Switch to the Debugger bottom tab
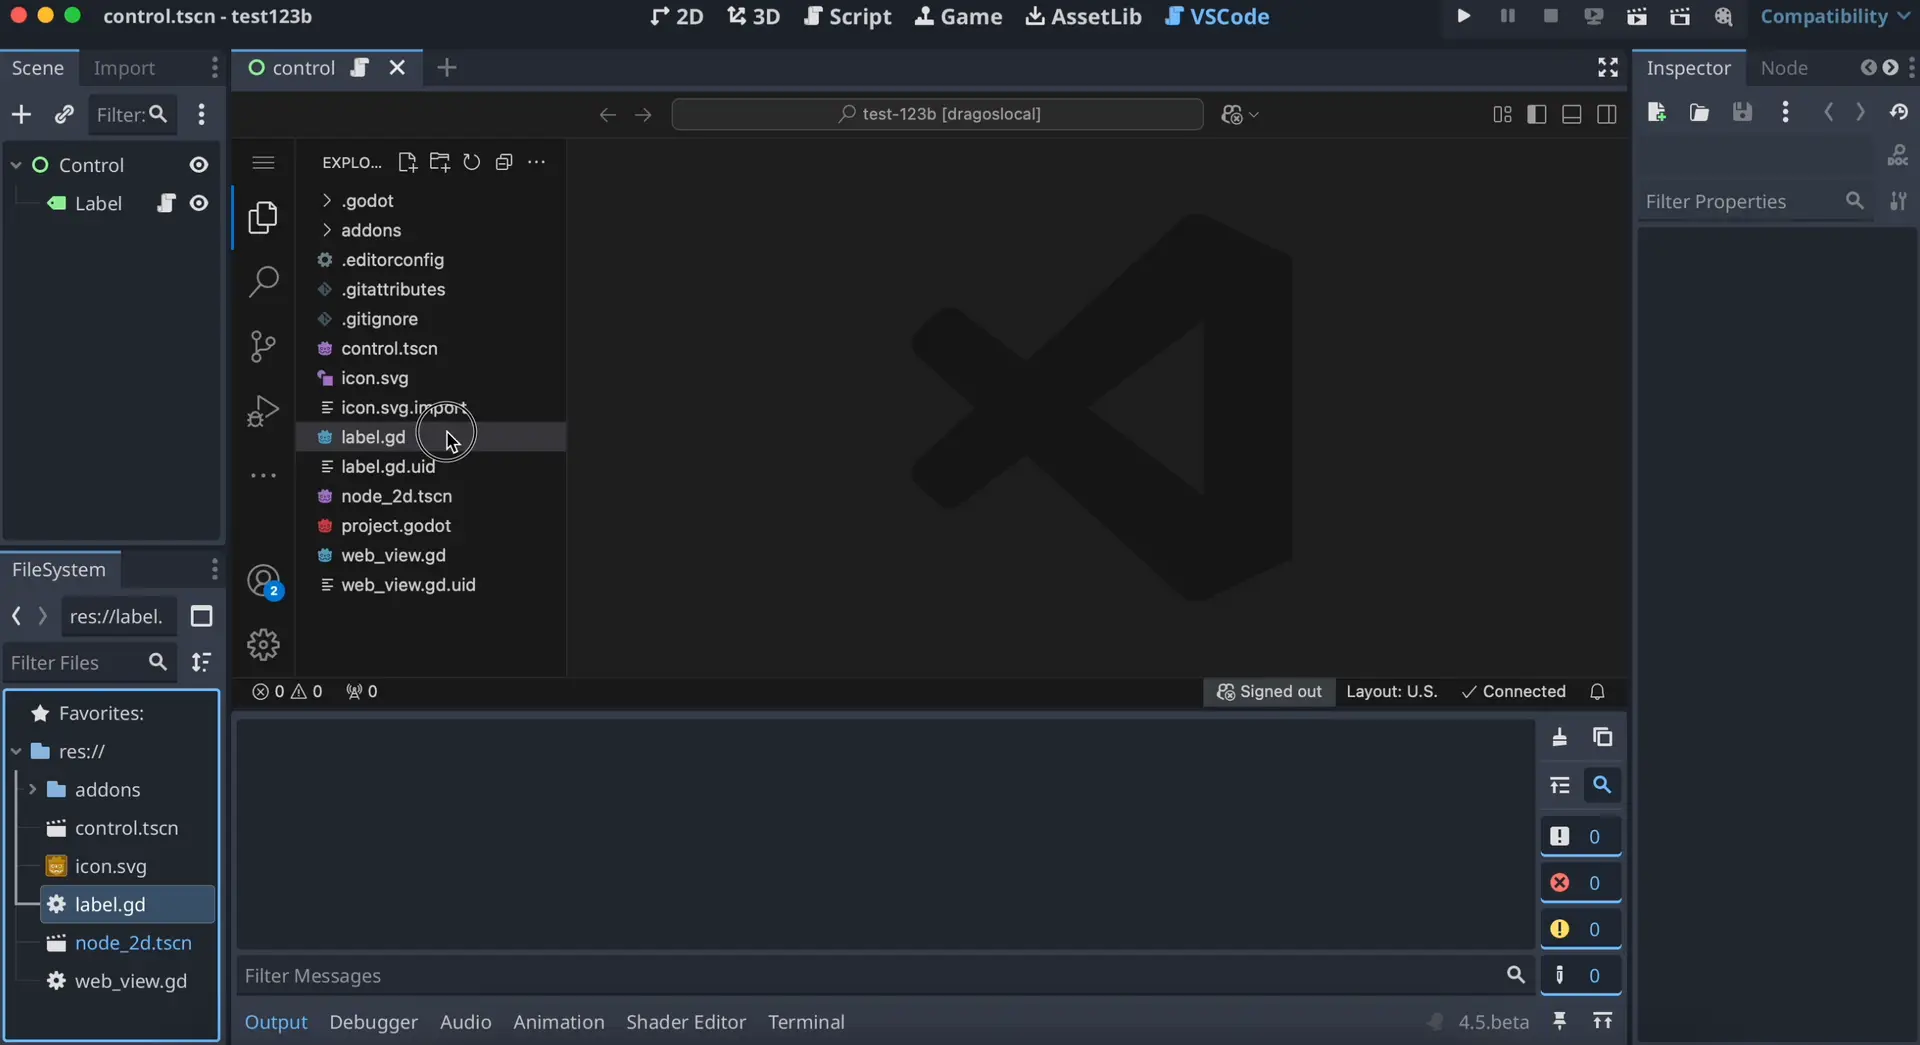The width and height of the screenshot is (1920, 1045). click(x=373, y=1022)
